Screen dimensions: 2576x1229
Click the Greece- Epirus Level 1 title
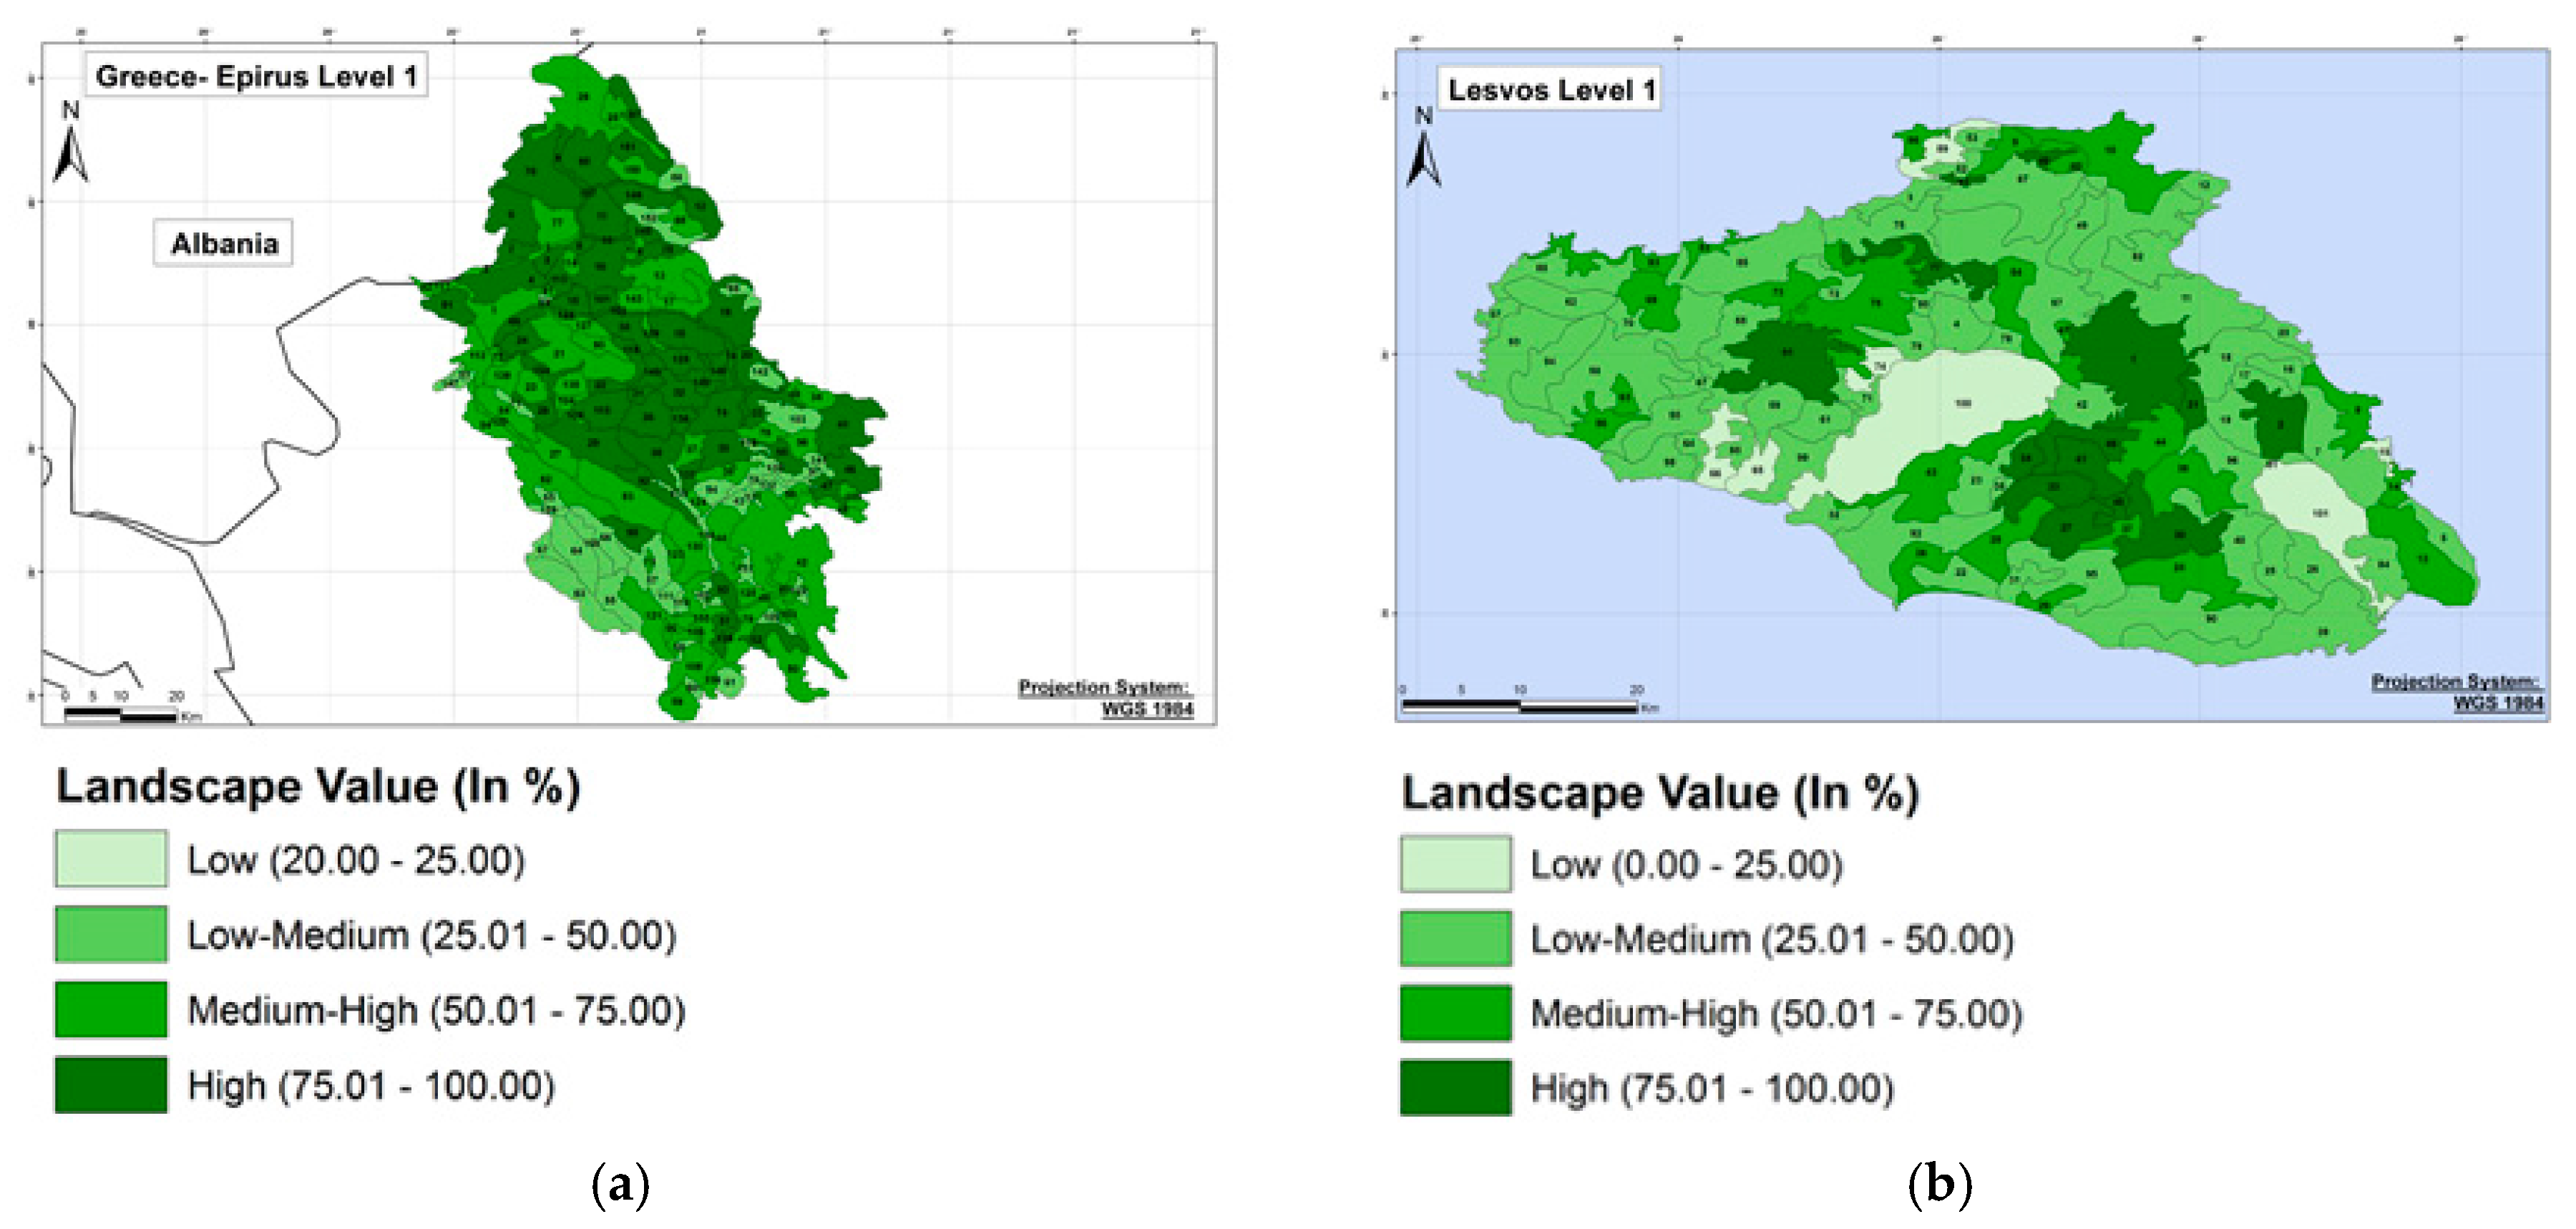click(256, 76)
